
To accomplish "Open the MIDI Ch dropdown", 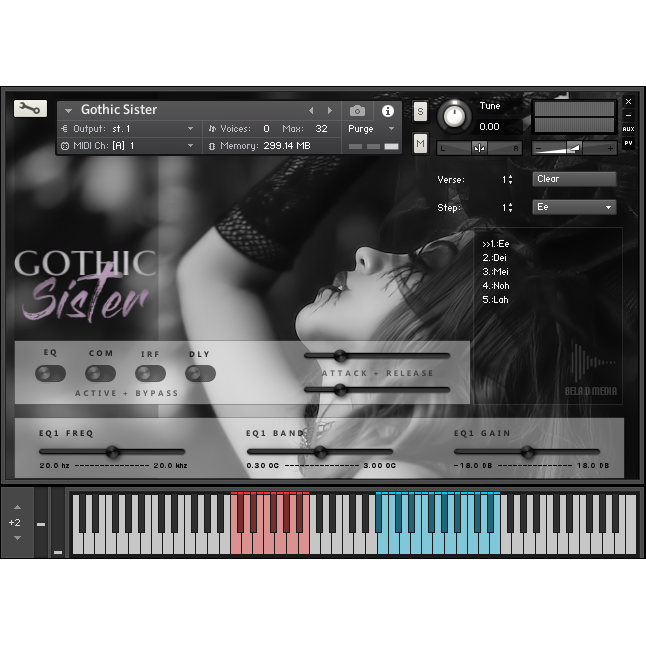I will tap(129, 145).
